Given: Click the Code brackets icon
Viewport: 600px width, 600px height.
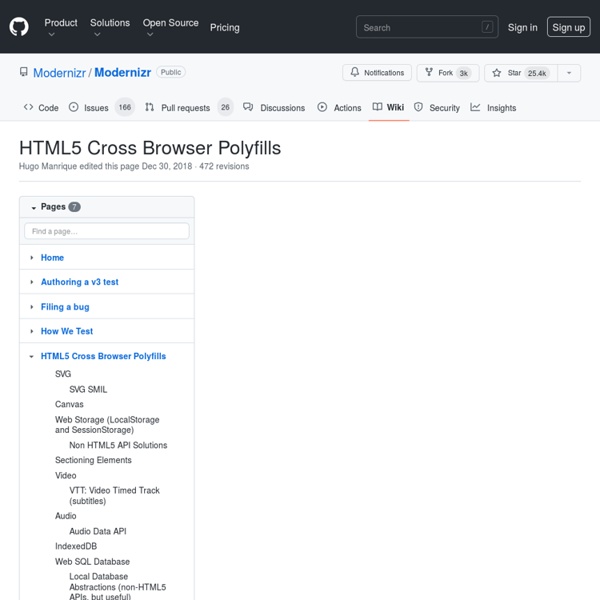Looking at the screenshot, I should coord(28,107).
